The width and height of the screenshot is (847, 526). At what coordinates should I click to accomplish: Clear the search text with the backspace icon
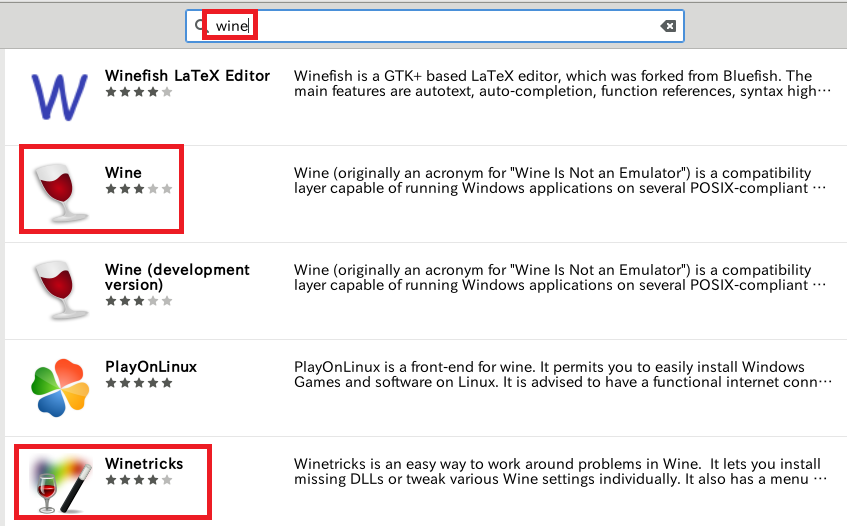pos(668,26)
